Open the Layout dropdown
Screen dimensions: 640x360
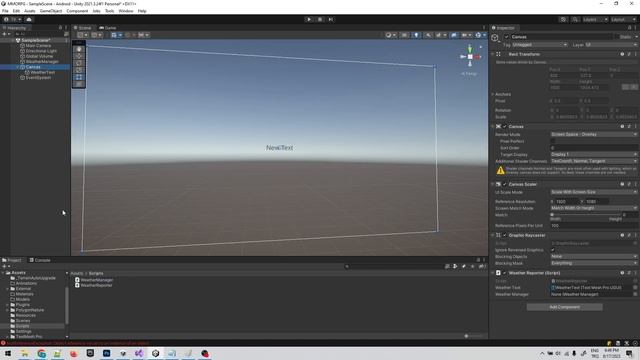623,19
